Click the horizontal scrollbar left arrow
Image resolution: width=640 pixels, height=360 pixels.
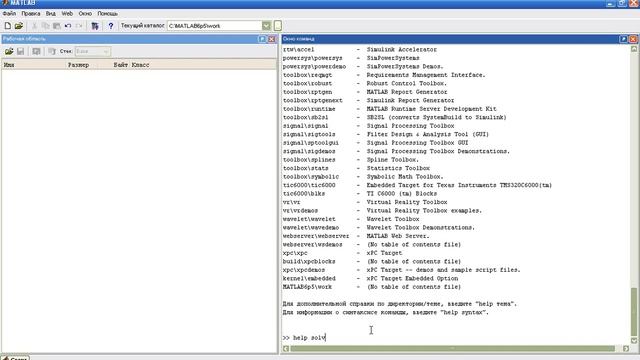click(286, 349)
